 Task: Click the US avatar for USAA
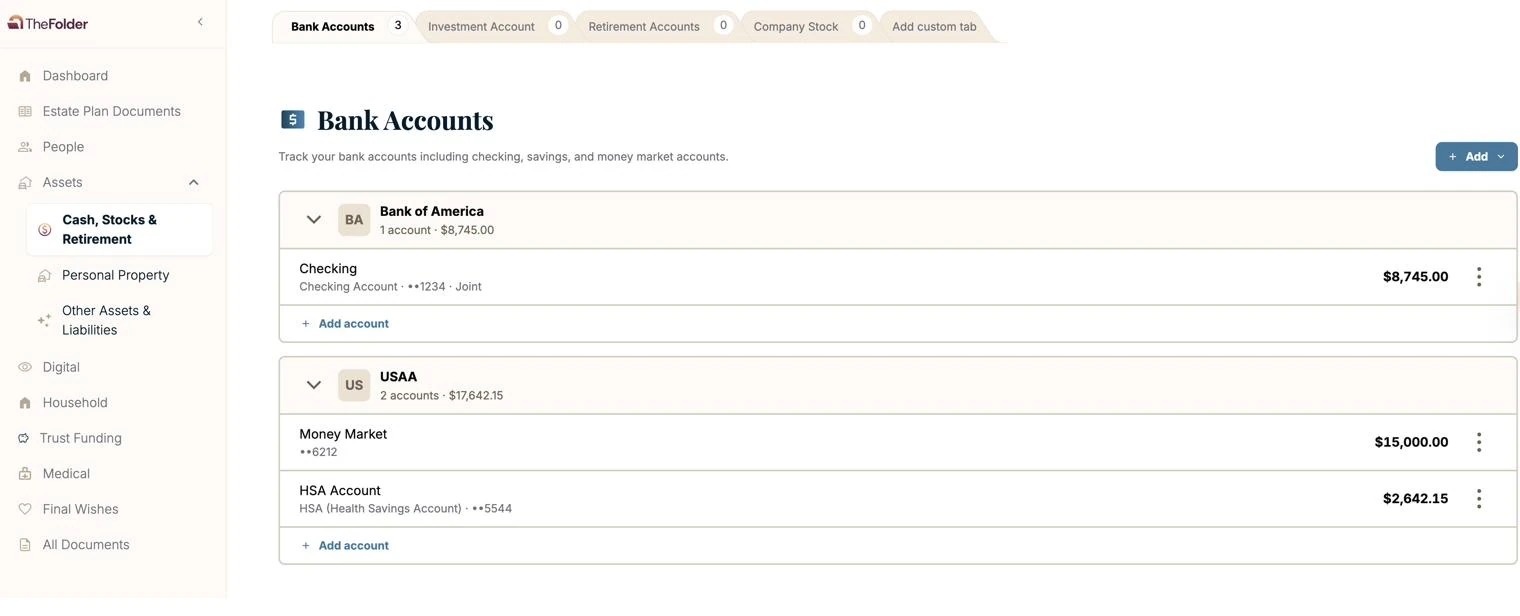[354, 386]
